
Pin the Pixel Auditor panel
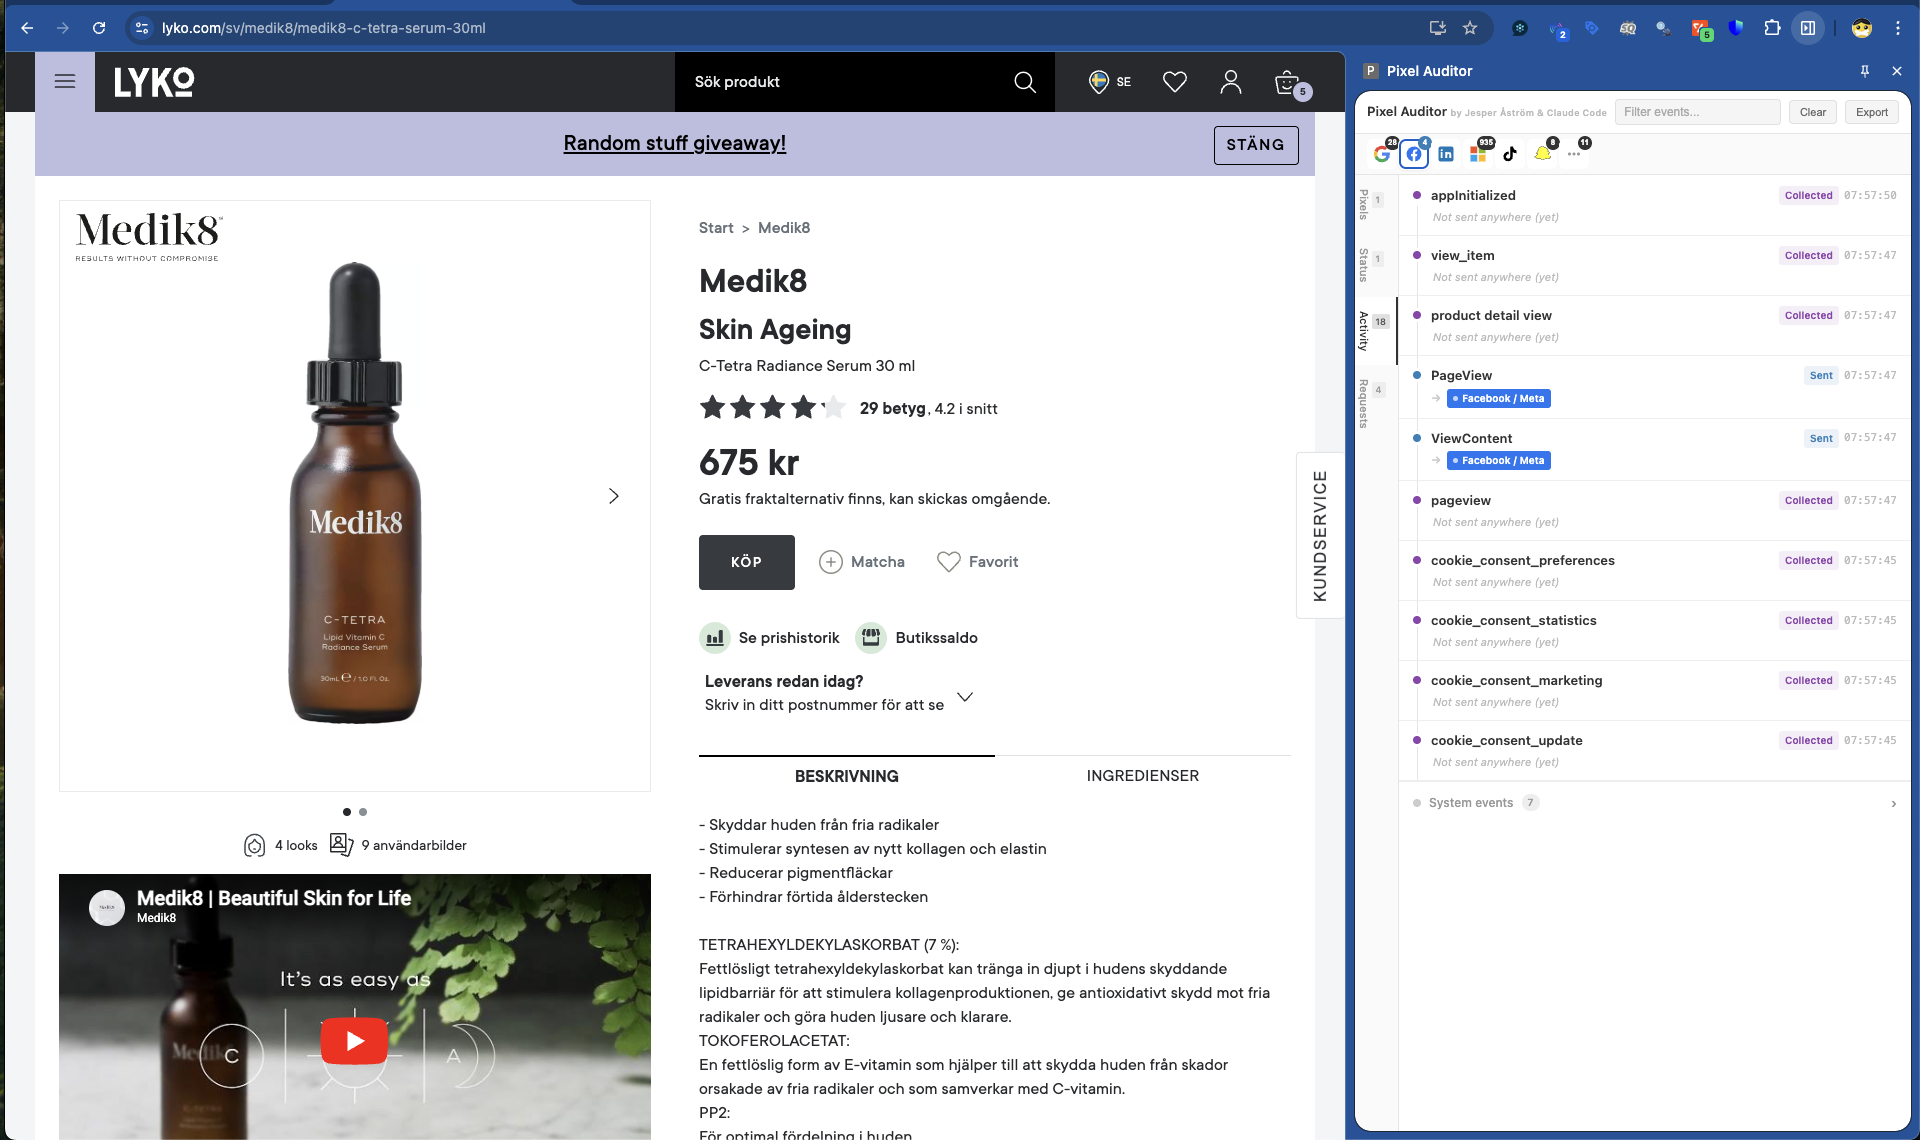tap(1864, 70)
